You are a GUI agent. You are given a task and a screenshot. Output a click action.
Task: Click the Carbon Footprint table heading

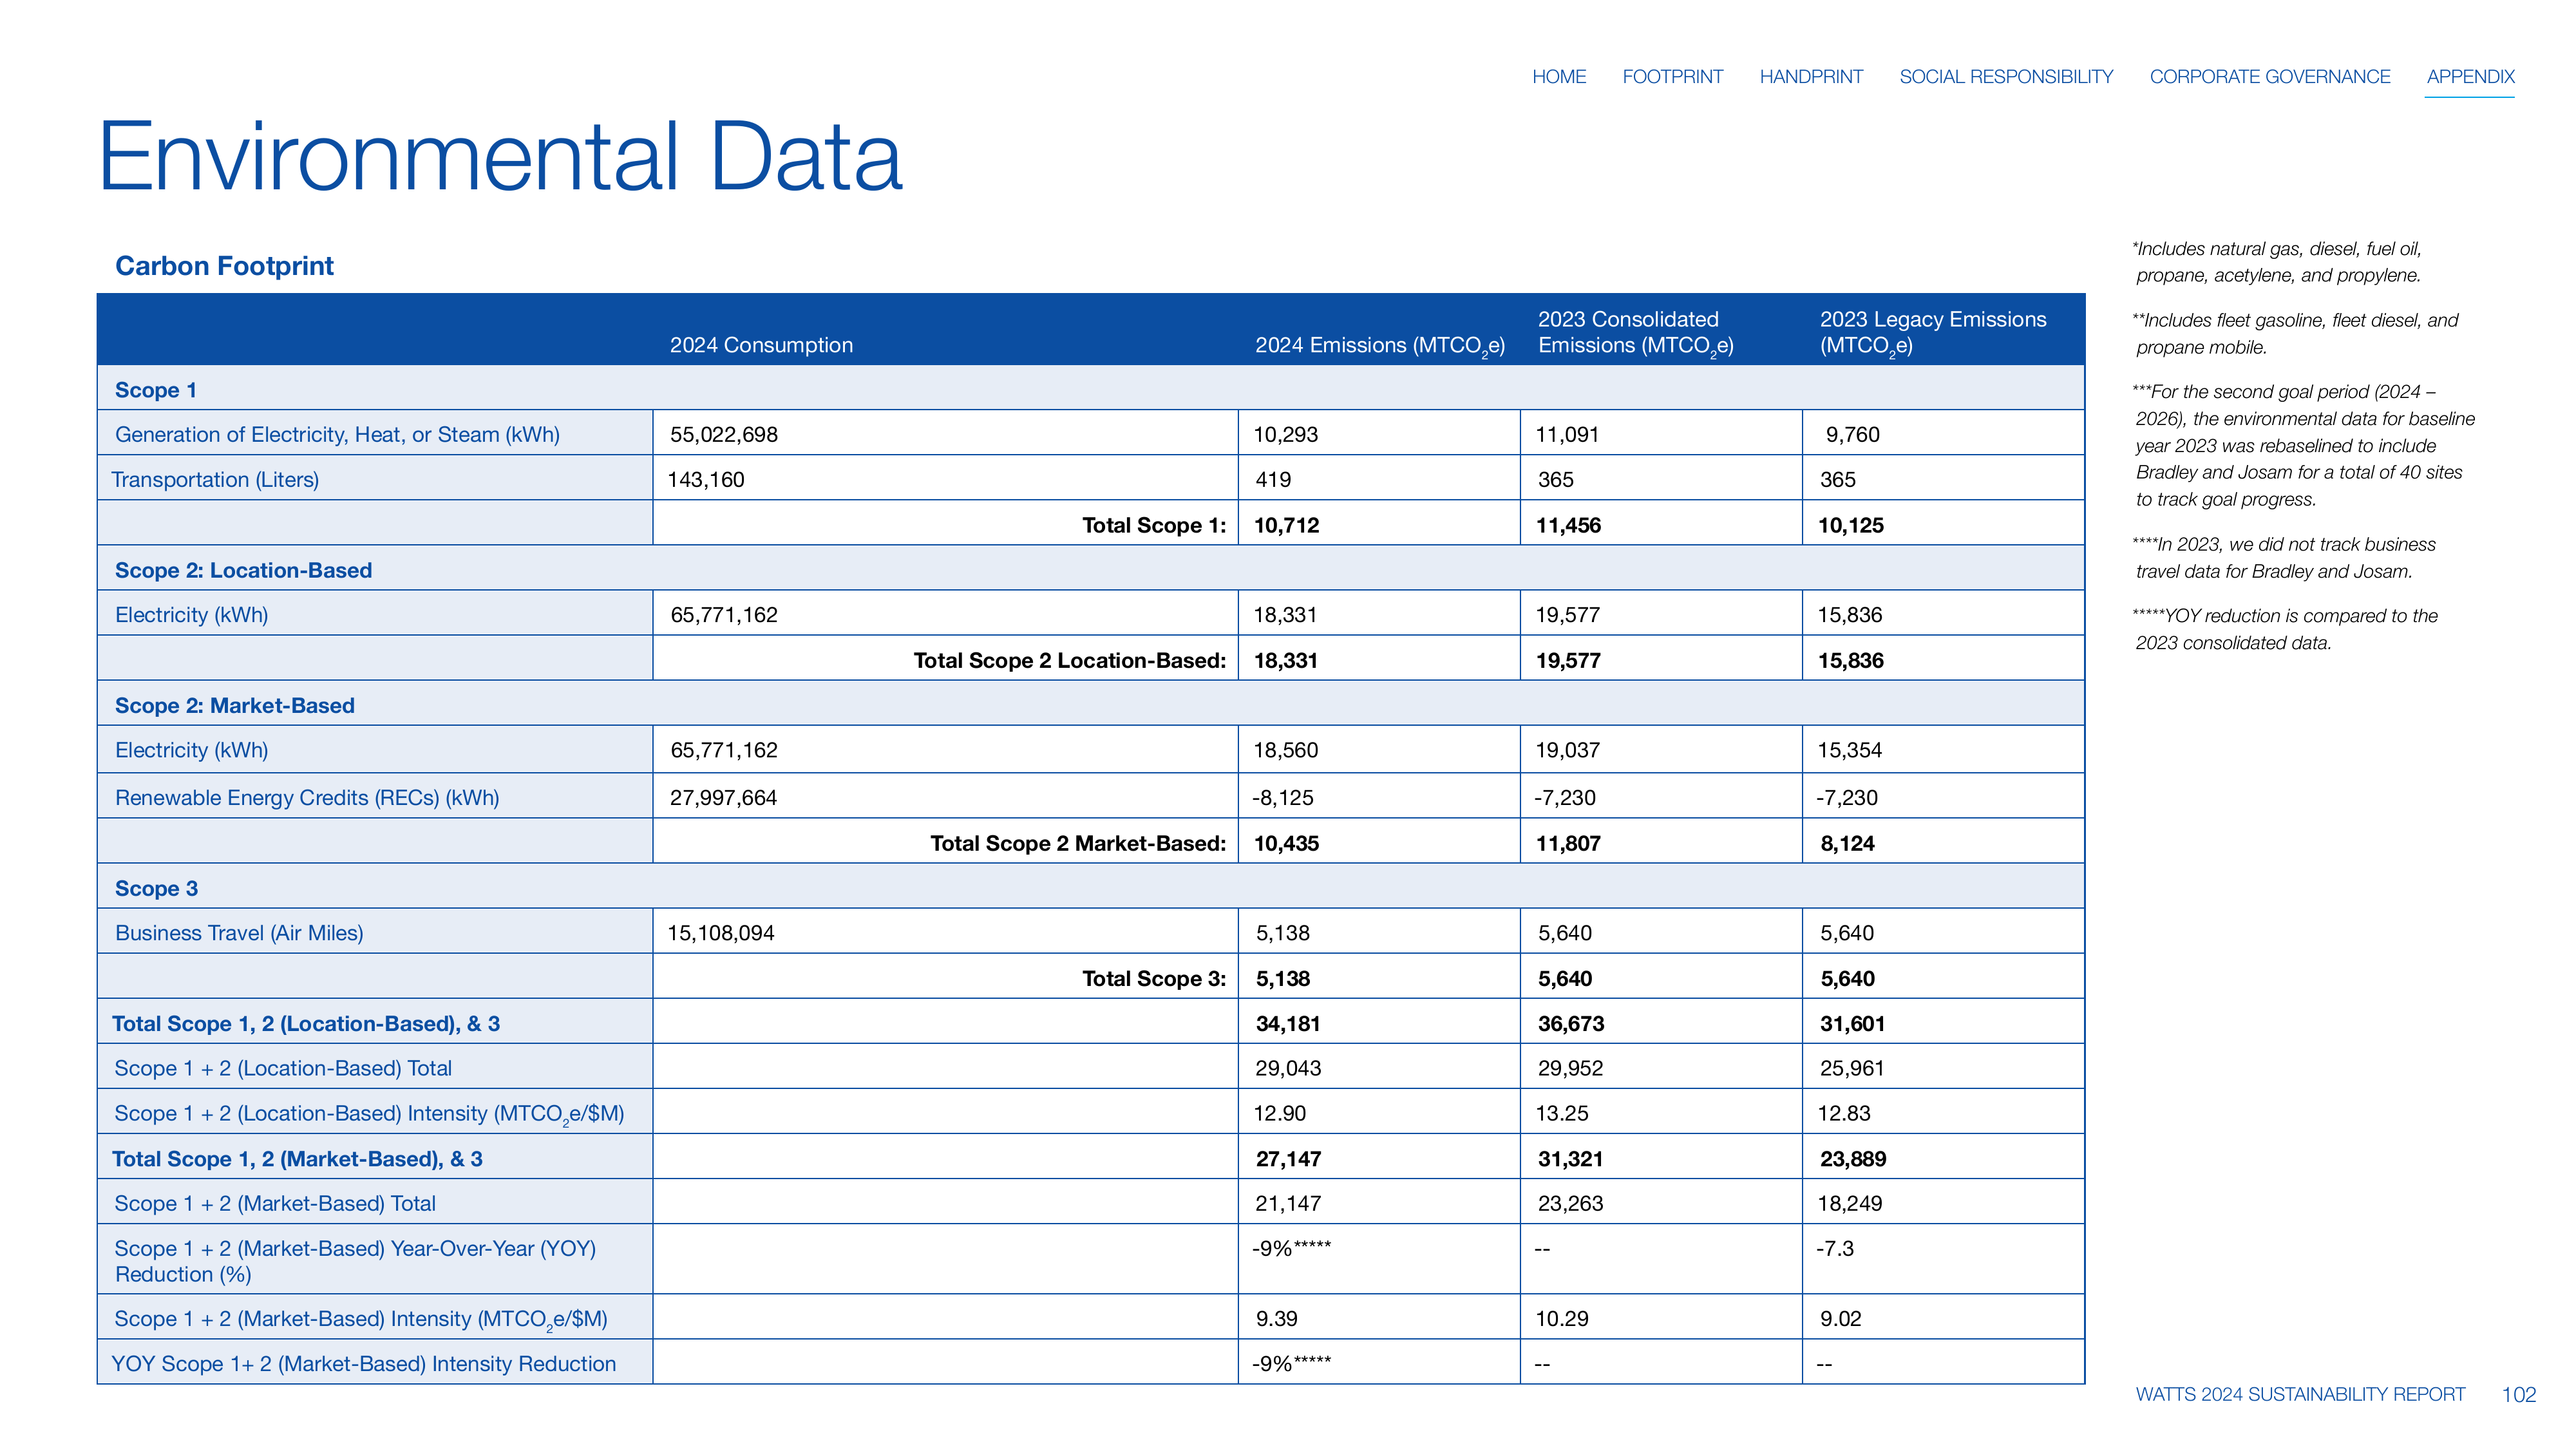pyautogui.click(x=224, y=266)
